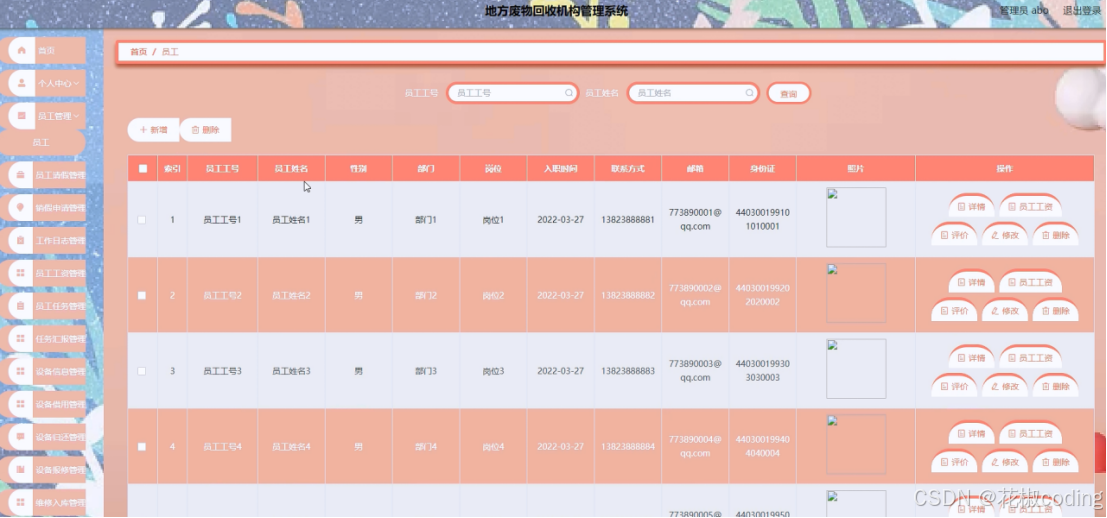Click the phone cell 13823888882

[x=628, y=295]
